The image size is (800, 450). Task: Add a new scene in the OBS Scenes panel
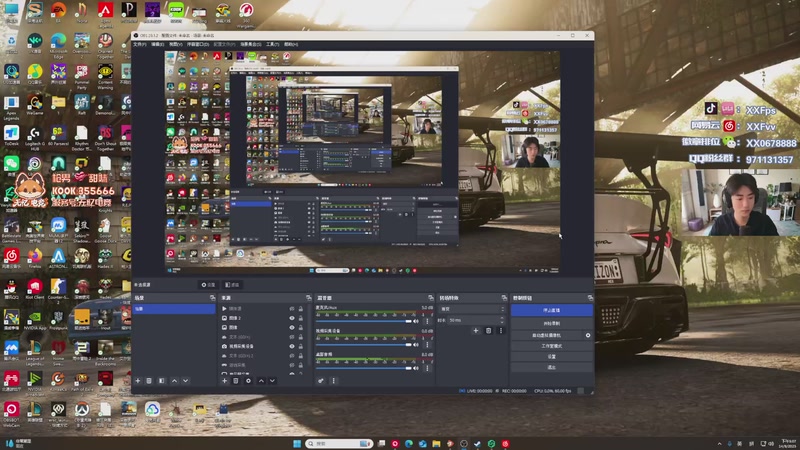pyautogui.click(x=138, y=381)
